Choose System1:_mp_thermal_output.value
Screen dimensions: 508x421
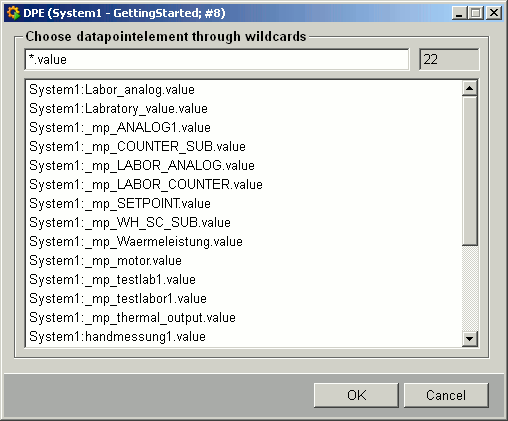pos(244,318)
